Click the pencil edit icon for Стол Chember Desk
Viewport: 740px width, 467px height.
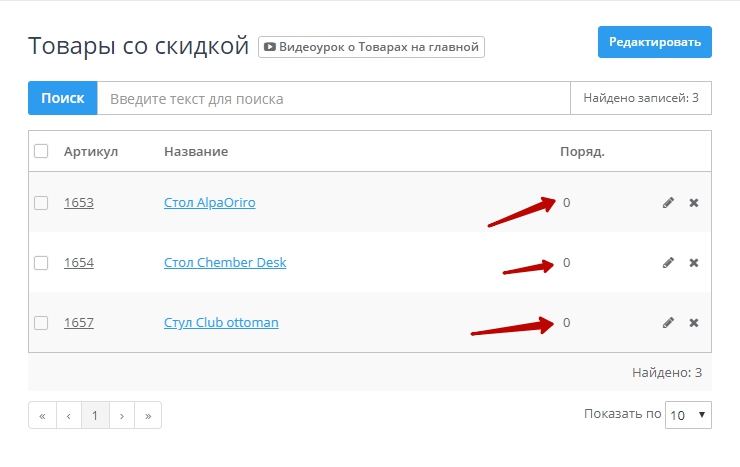[668, 263]
